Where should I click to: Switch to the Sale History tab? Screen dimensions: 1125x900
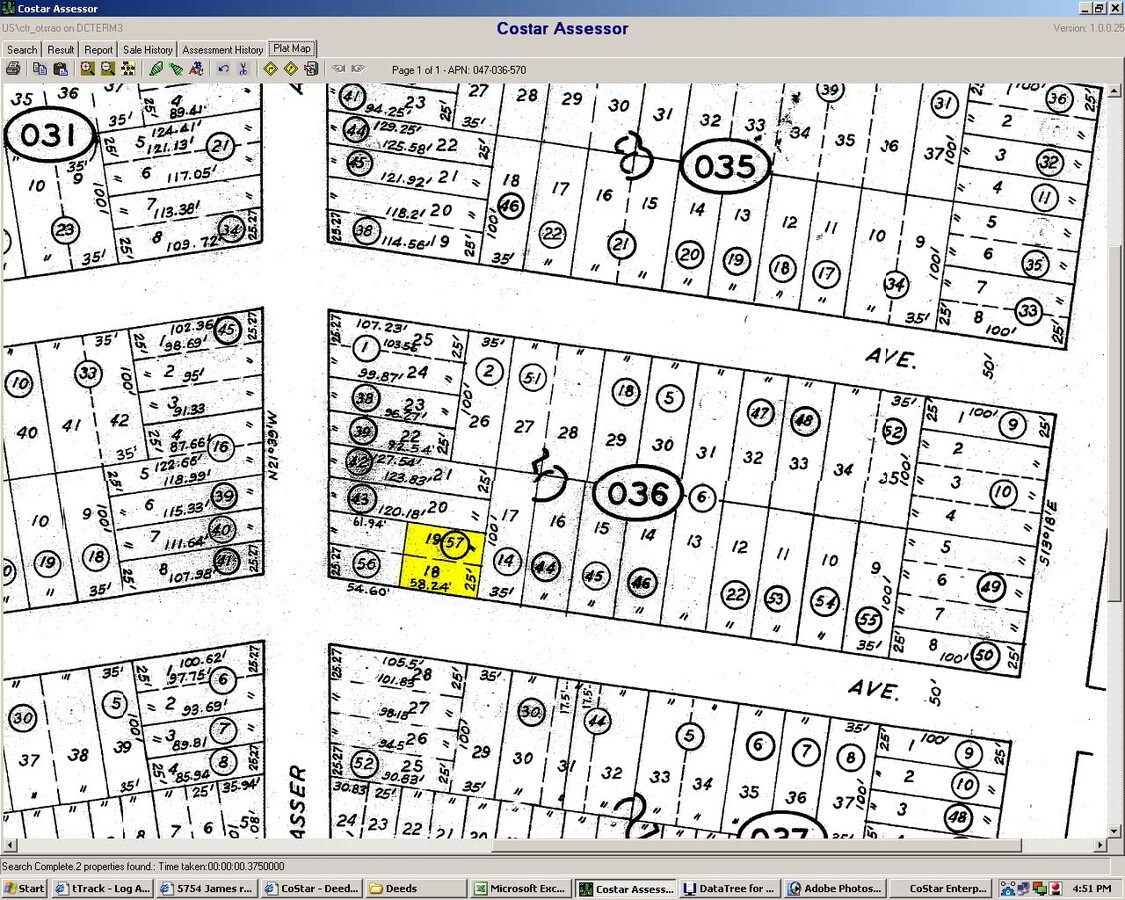pos(147,49)
